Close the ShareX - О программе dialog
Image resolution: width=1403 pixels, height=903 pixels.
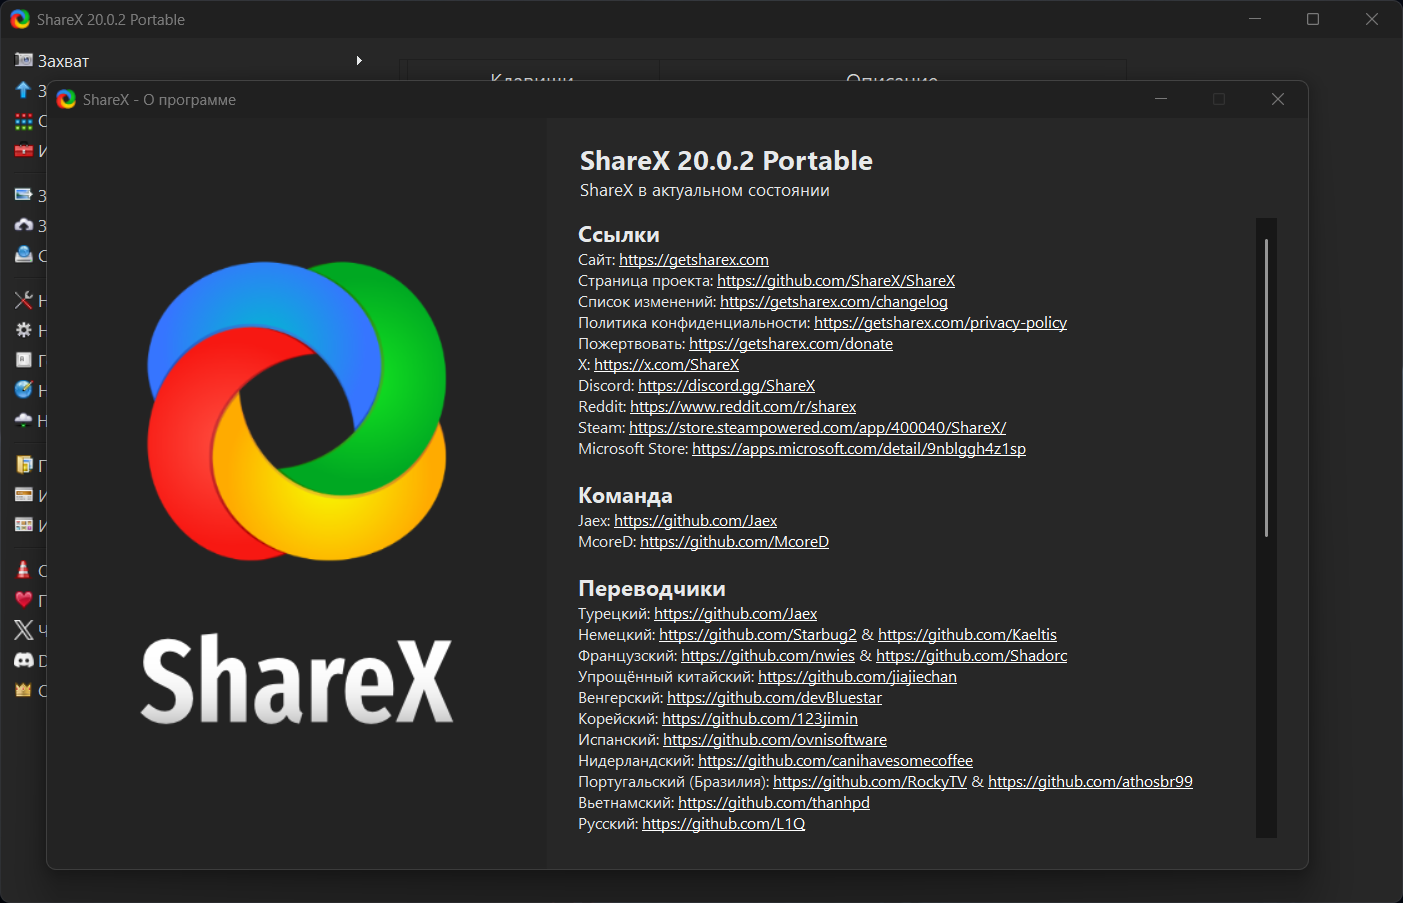1278,99
